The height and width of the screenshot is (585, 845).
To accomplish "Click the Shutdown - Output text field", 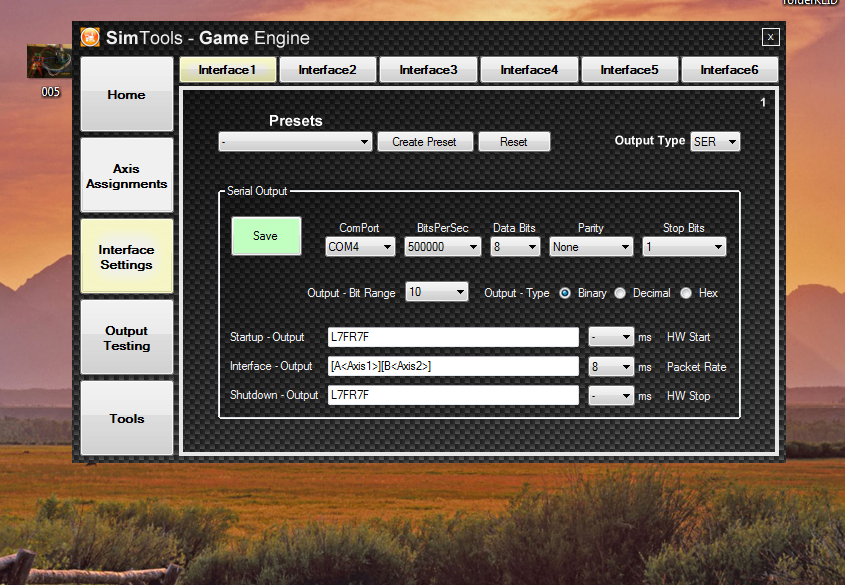I will [453, 395].
